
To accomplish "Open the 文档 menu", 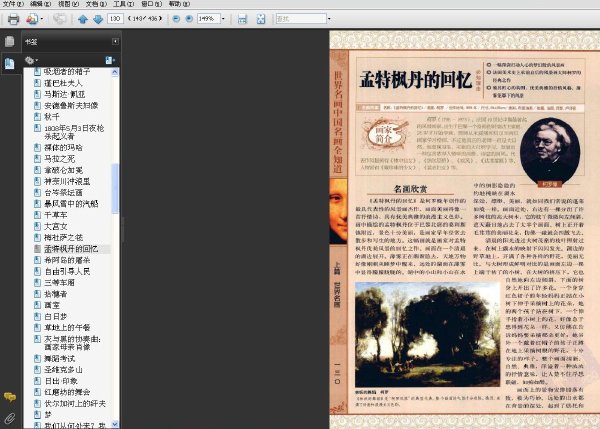I will click(96, 4).
